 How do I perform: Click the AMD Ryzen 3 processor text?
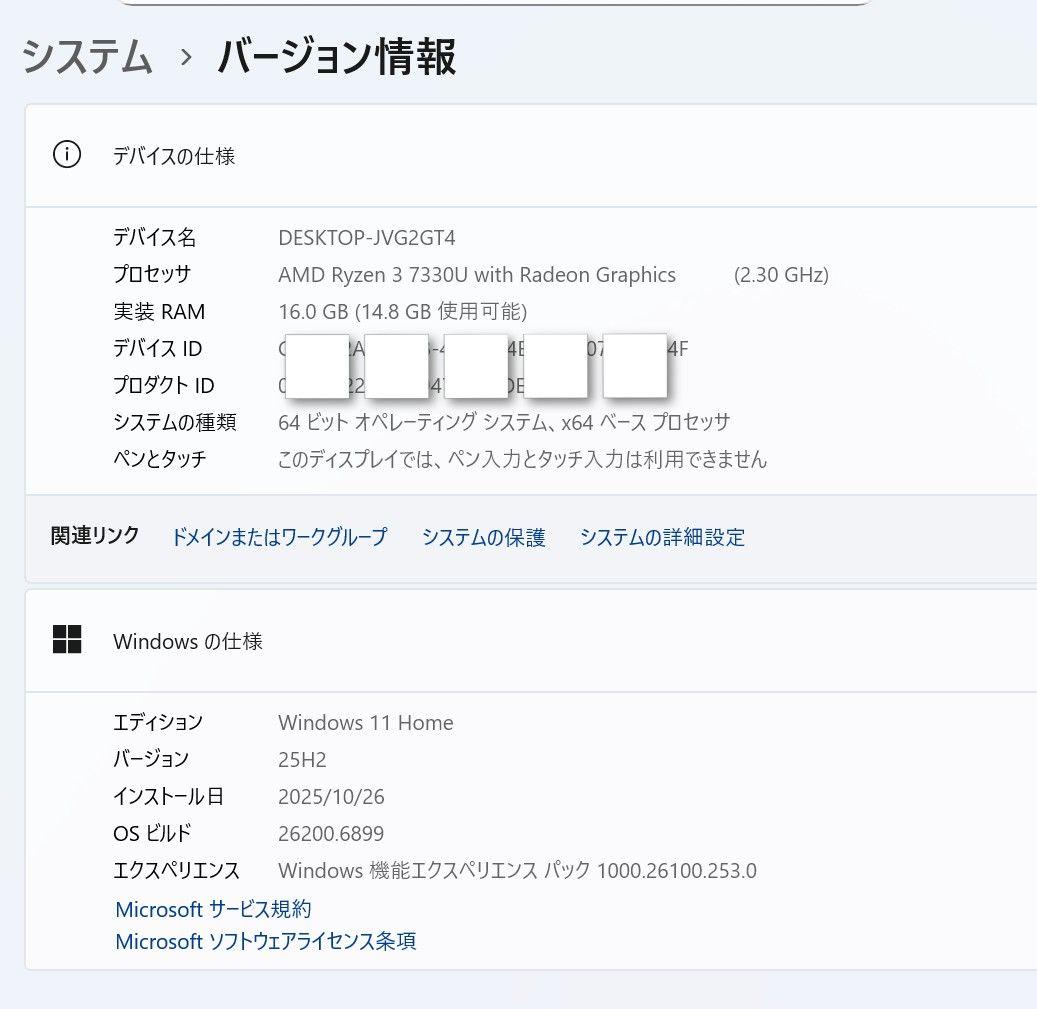[477, 274]
